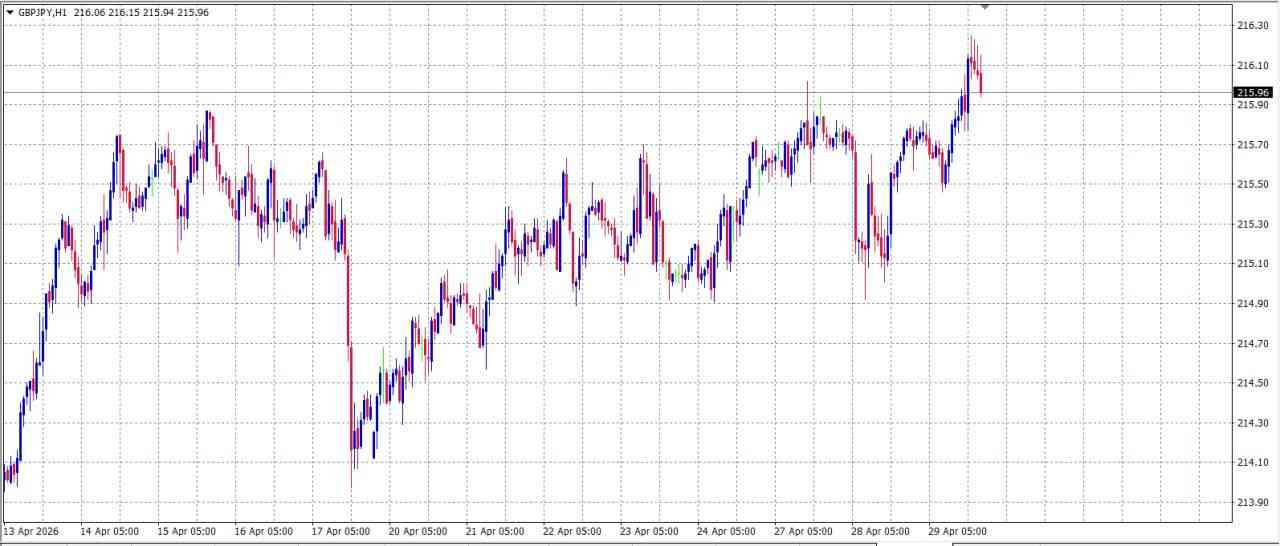Click the 216.10 price scale label
1280x546 pixels.
1253,66
